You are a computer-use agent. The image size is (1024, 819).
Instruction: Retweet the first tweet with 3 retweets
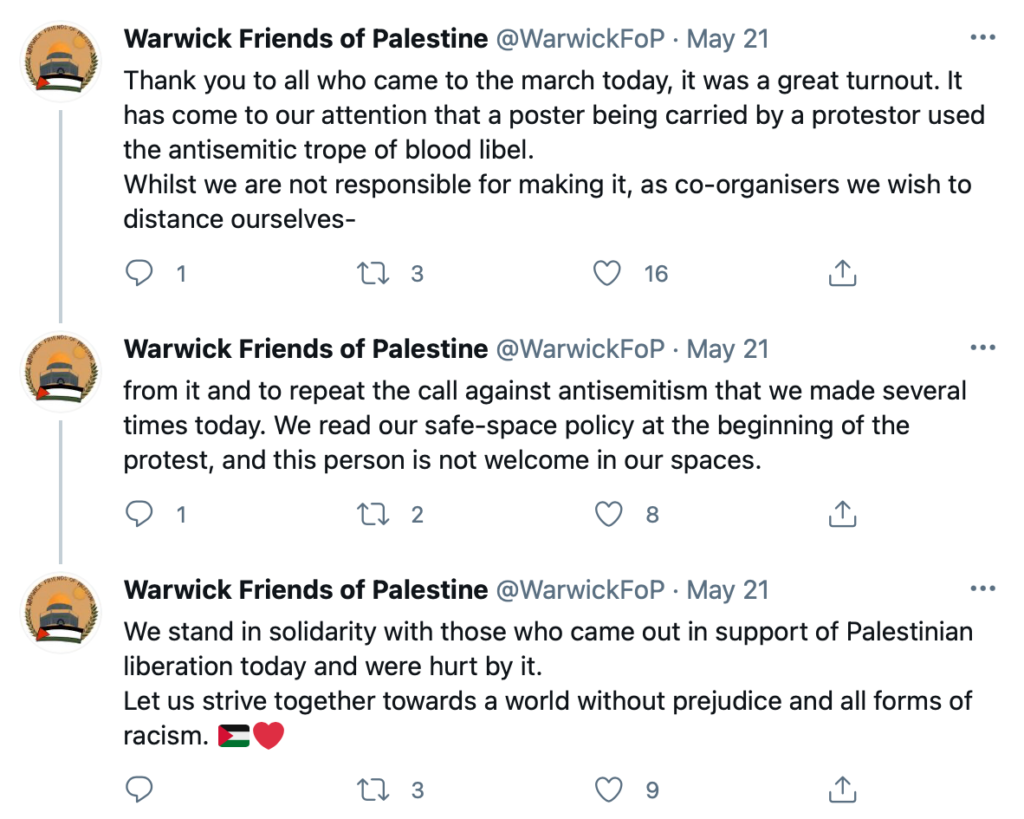click(x=373, y=273)
